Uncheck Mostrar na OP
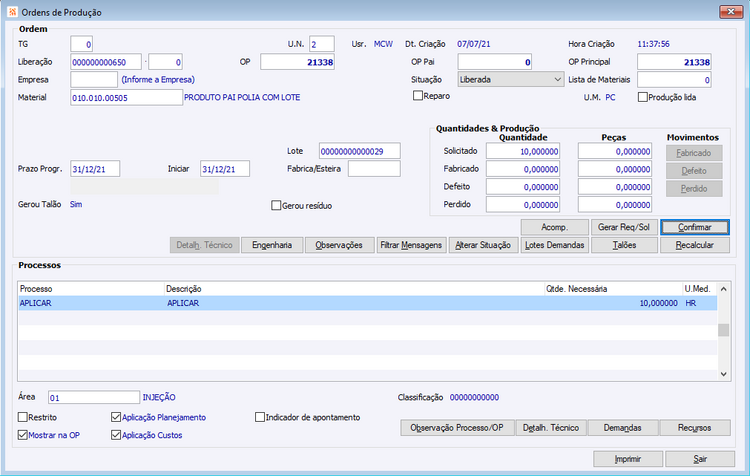The image size is (750, 476). [22, 435]
